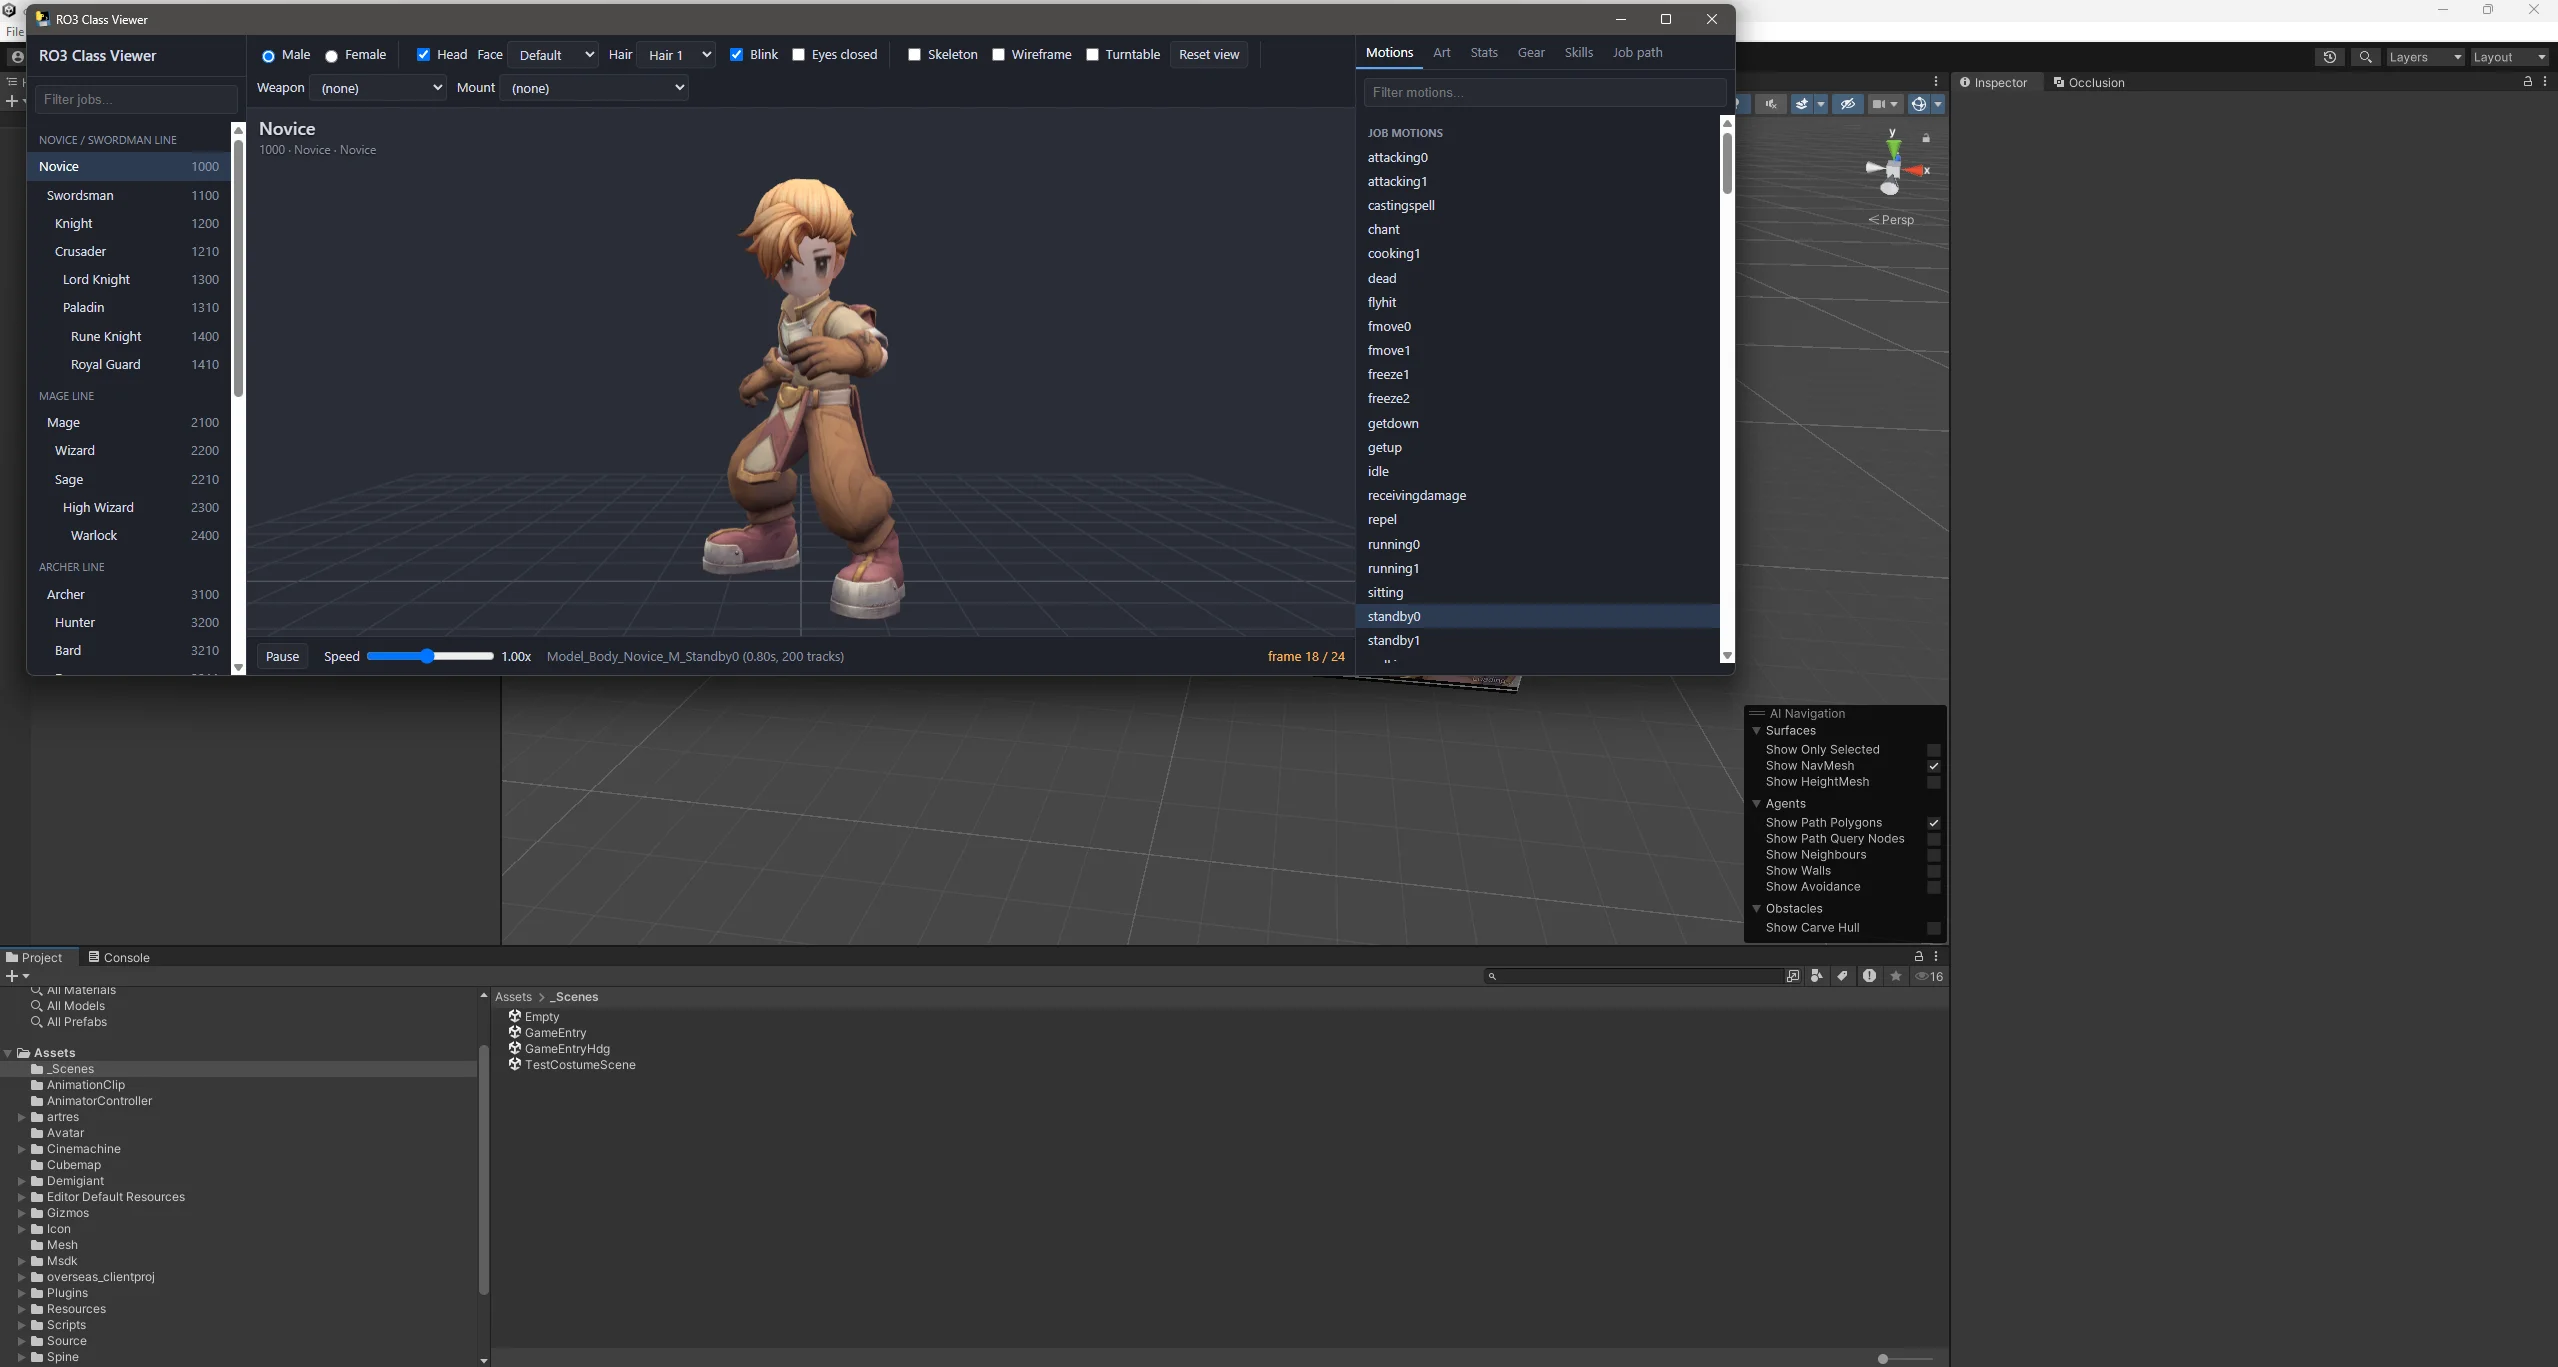Click the scene orientation gizmo lock icon
The height and width of the screenshot is (1367, 2558).
(x=1926, y=137)
